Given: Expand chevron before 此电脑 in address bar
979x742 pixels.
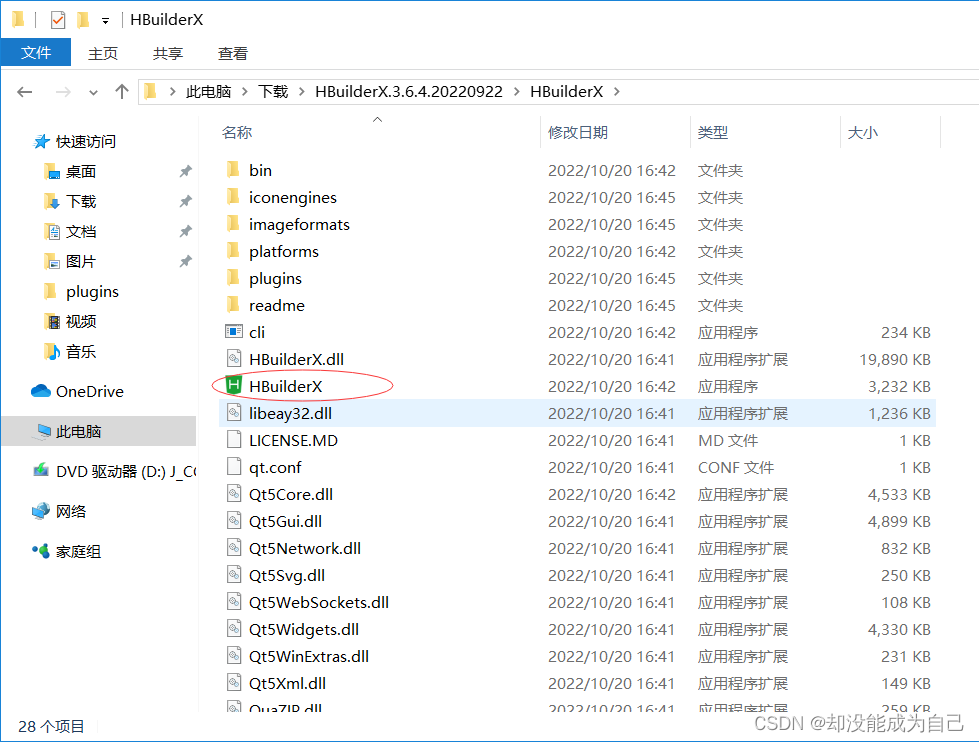Looking at the screenshot, I should (x=172, y=92).
